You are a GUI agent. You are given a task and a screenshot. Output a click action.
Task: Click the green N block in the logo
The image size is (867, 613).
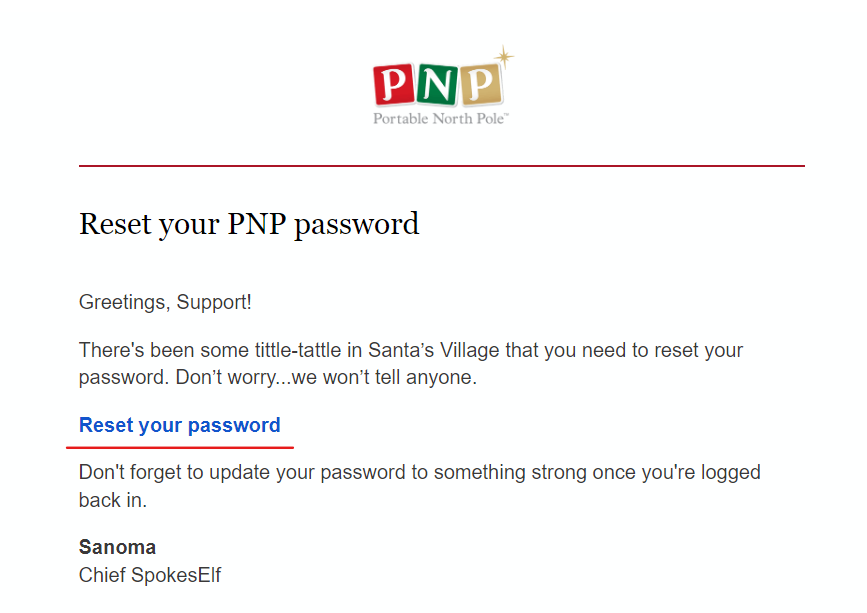437,85
